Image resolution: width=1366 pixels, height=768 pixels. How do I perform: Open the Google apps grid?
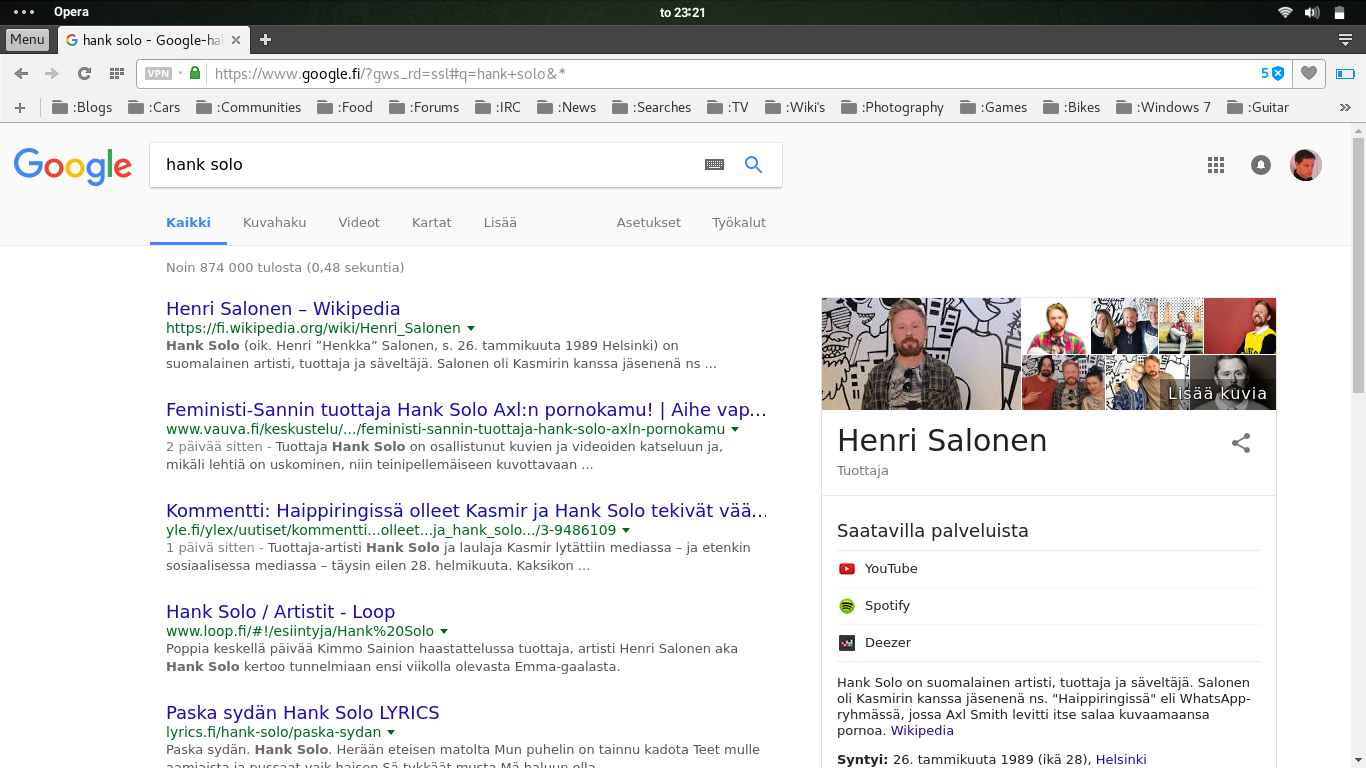[x=1216, y=166]
